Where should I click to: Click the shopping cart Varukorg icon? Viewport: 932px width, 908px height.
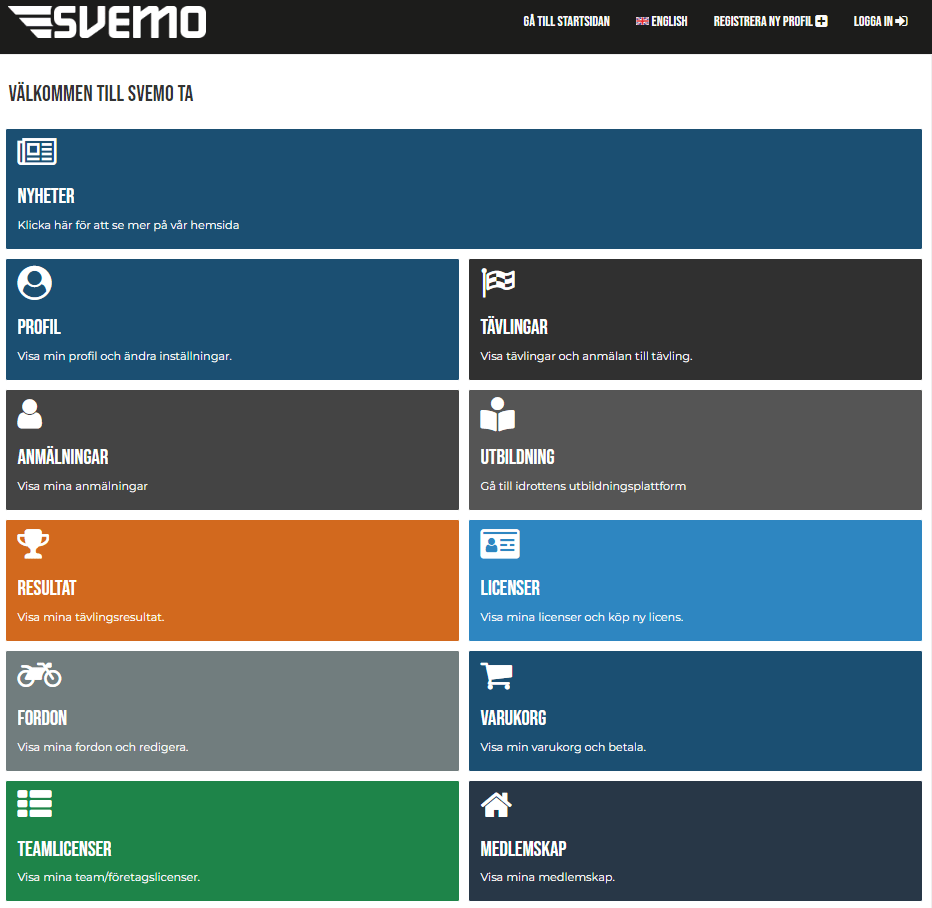click(x=497, y=675)
